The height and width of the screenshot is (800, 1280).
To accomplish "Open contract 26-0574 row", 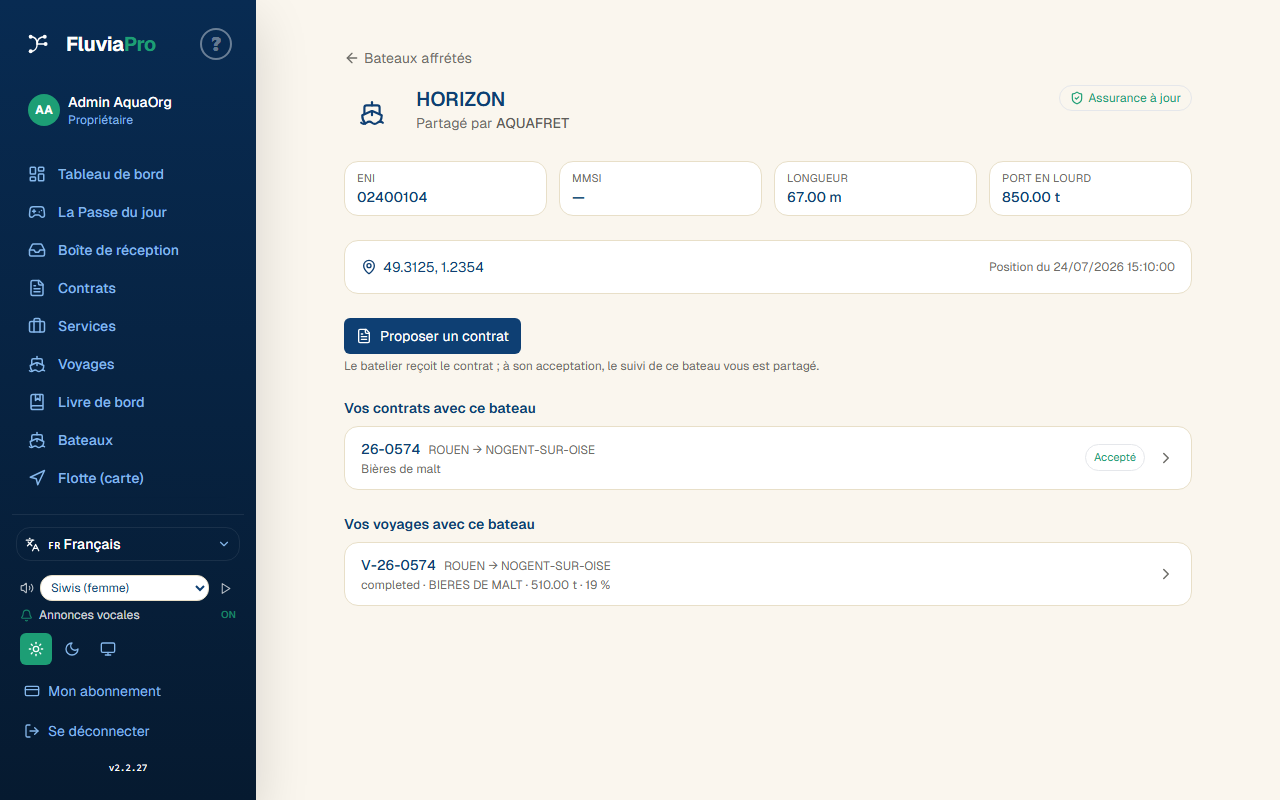I will 768,458.
